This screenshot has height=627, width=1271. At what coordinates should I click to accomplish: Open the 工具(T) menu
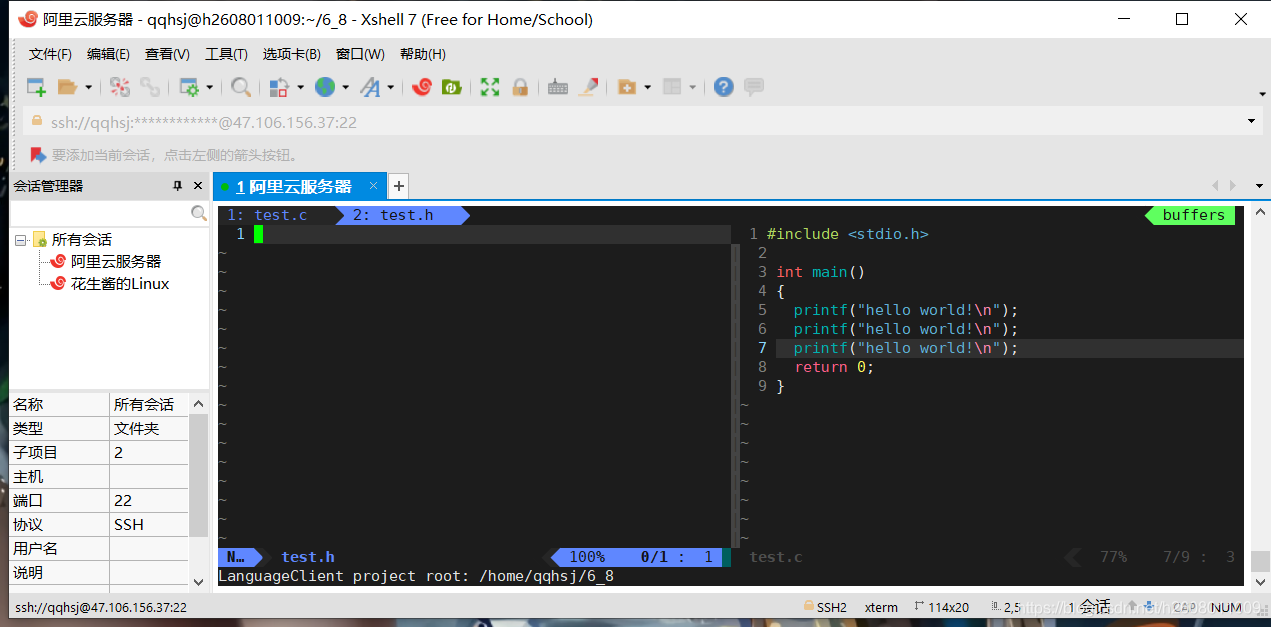pos(226,54)
